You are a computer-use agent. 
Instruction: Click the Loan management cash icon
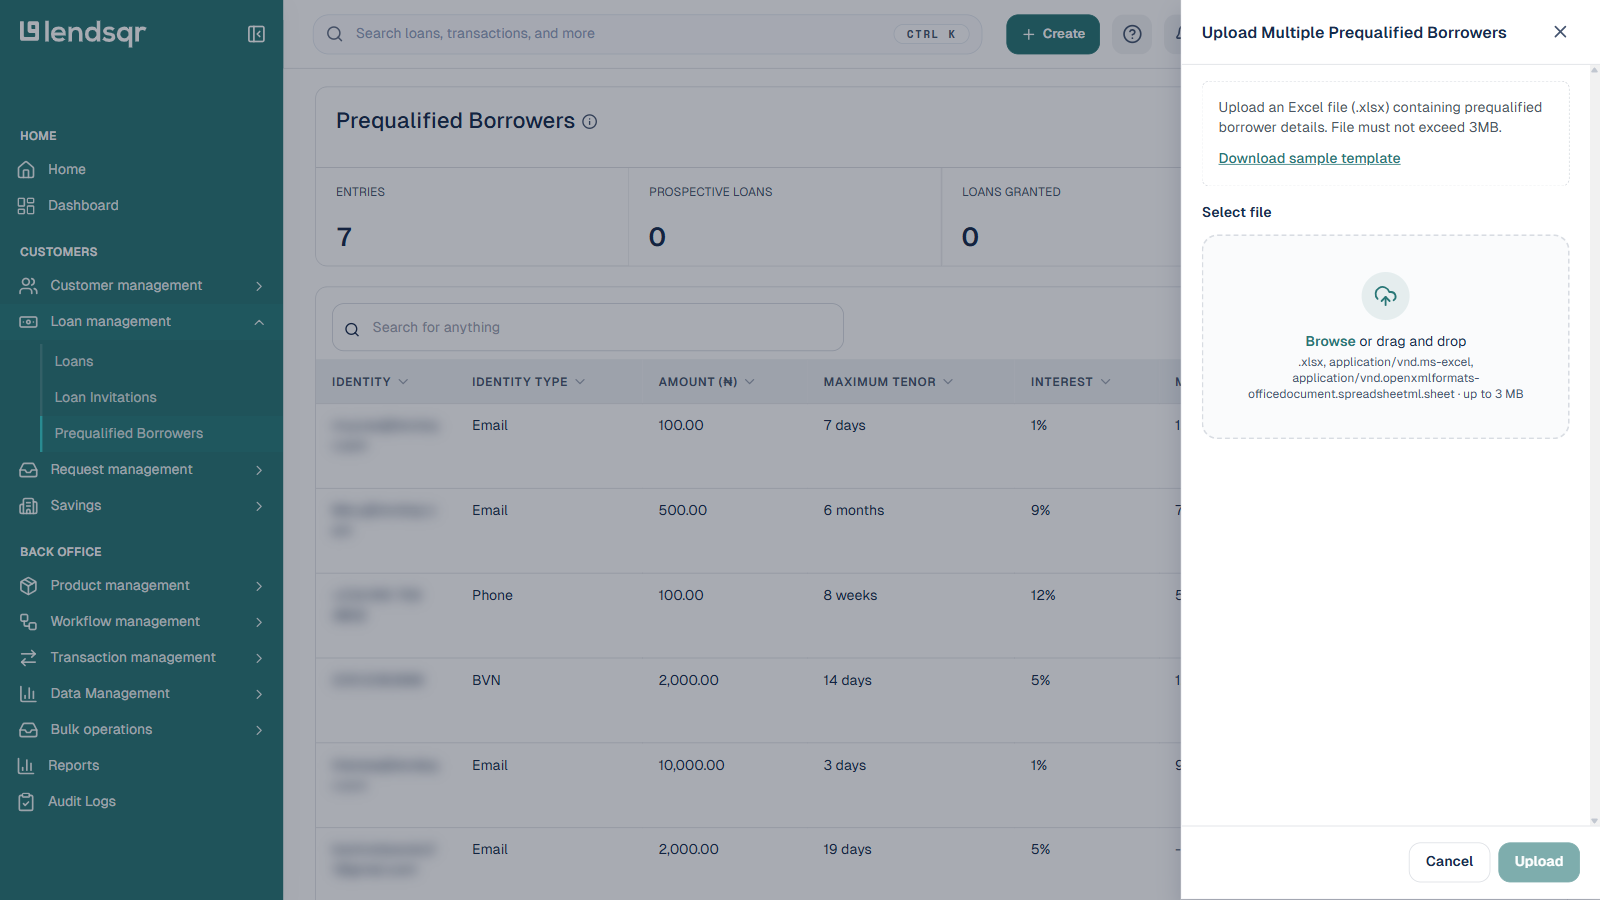coord(28,321)
